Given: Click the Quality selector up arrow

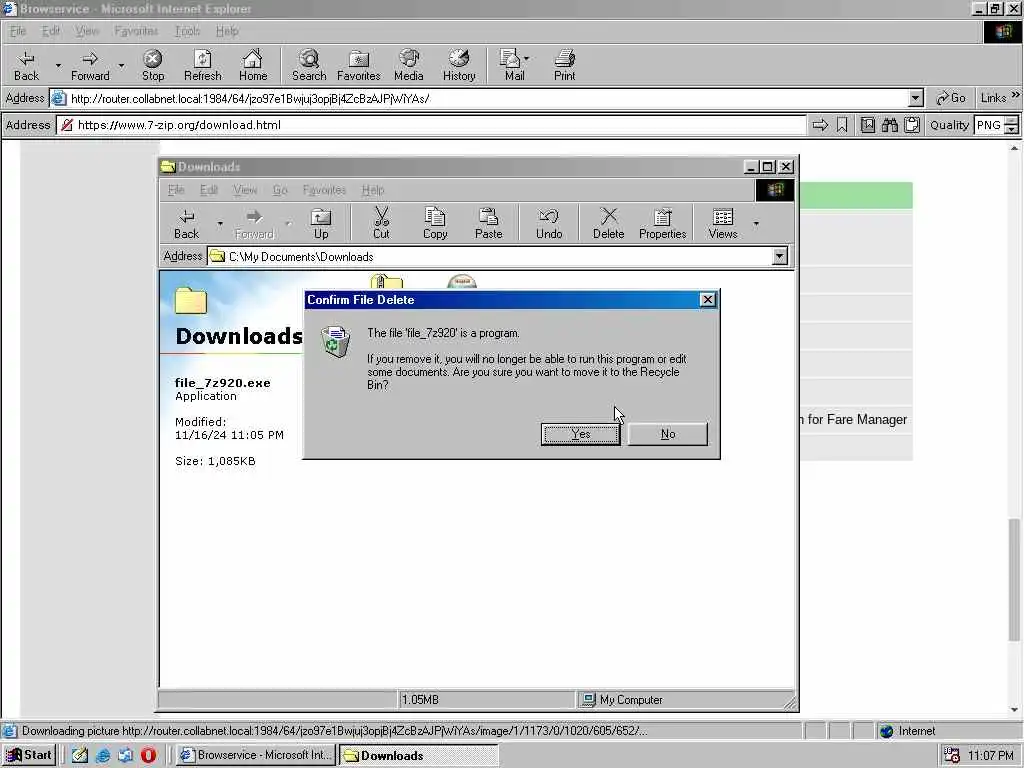Looking at the screenshot, I should coord(1012,121).
